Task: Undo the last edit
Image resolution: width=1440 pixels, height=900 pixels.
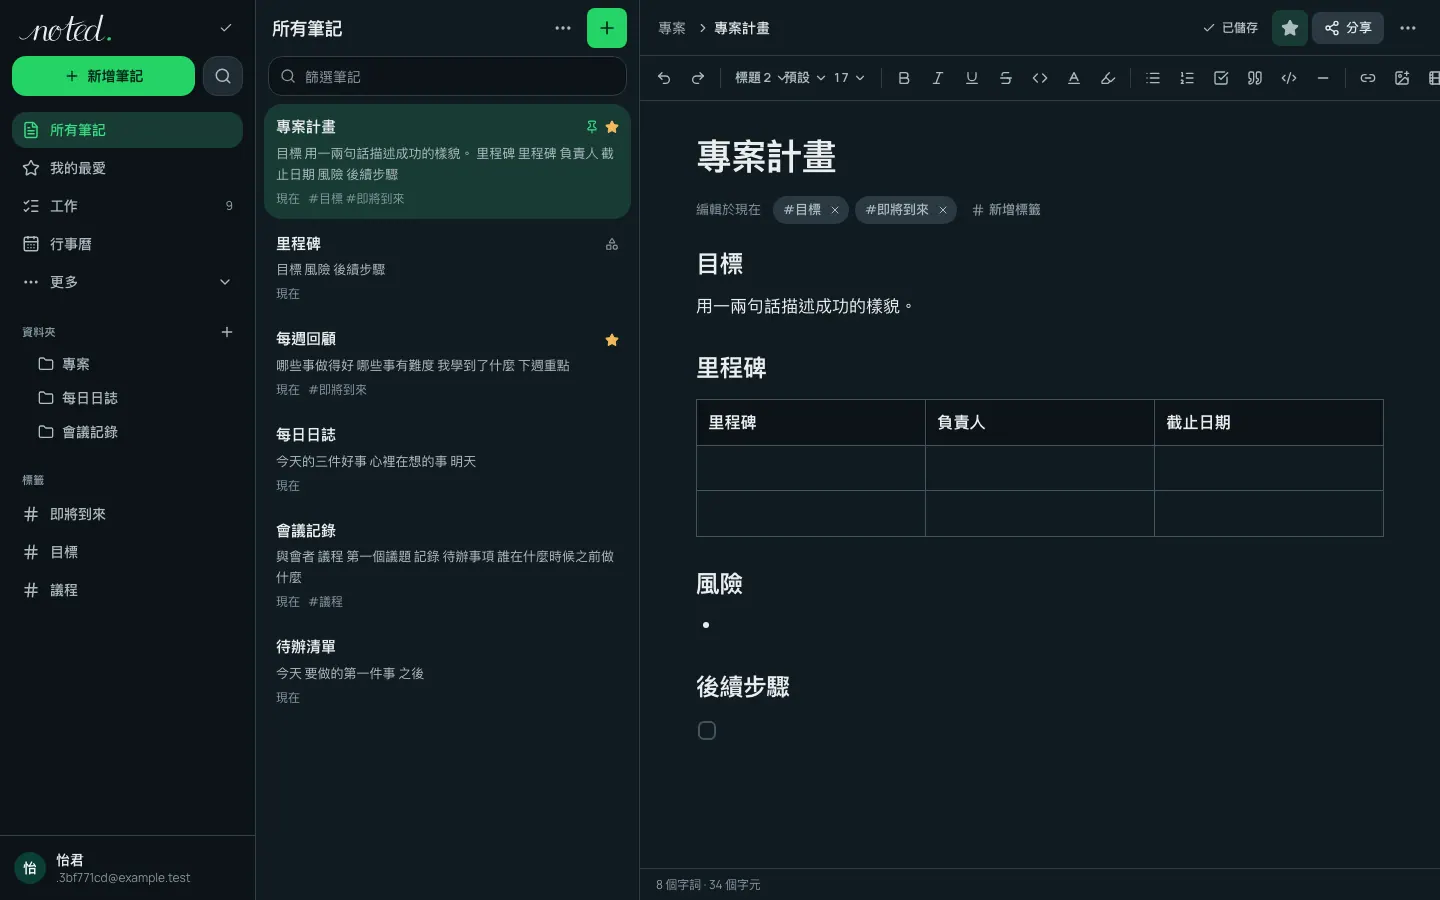Action: 664,78
